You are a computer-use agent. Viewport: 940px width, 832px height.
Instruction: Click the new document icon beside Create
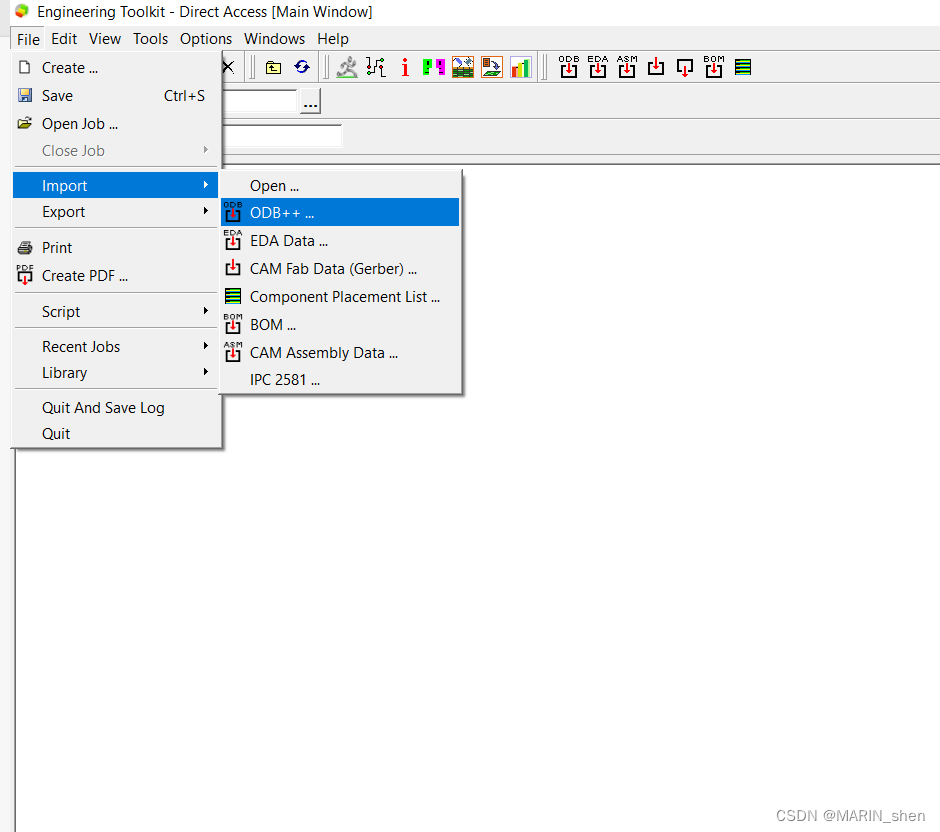pos(25,67)
